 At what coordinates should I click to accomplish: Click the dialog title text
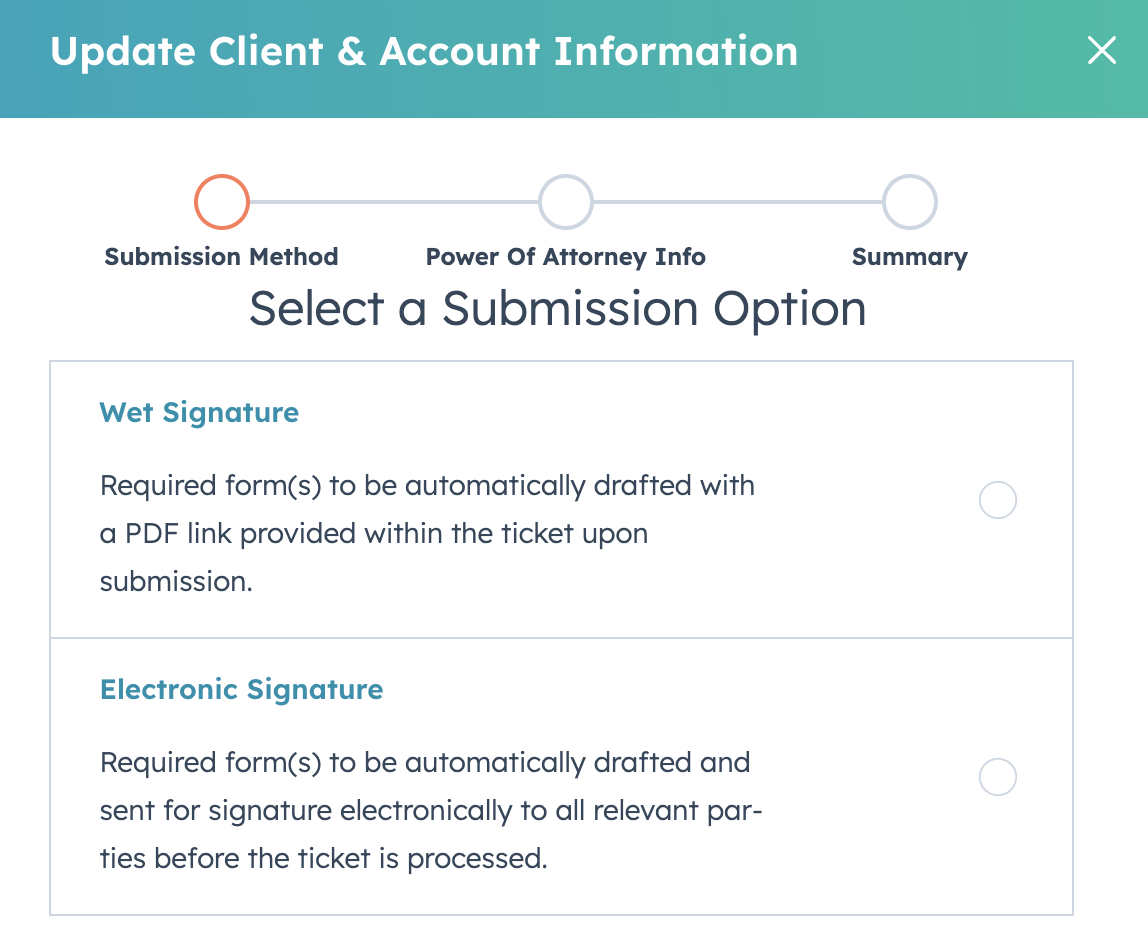[x=425, y=51]
